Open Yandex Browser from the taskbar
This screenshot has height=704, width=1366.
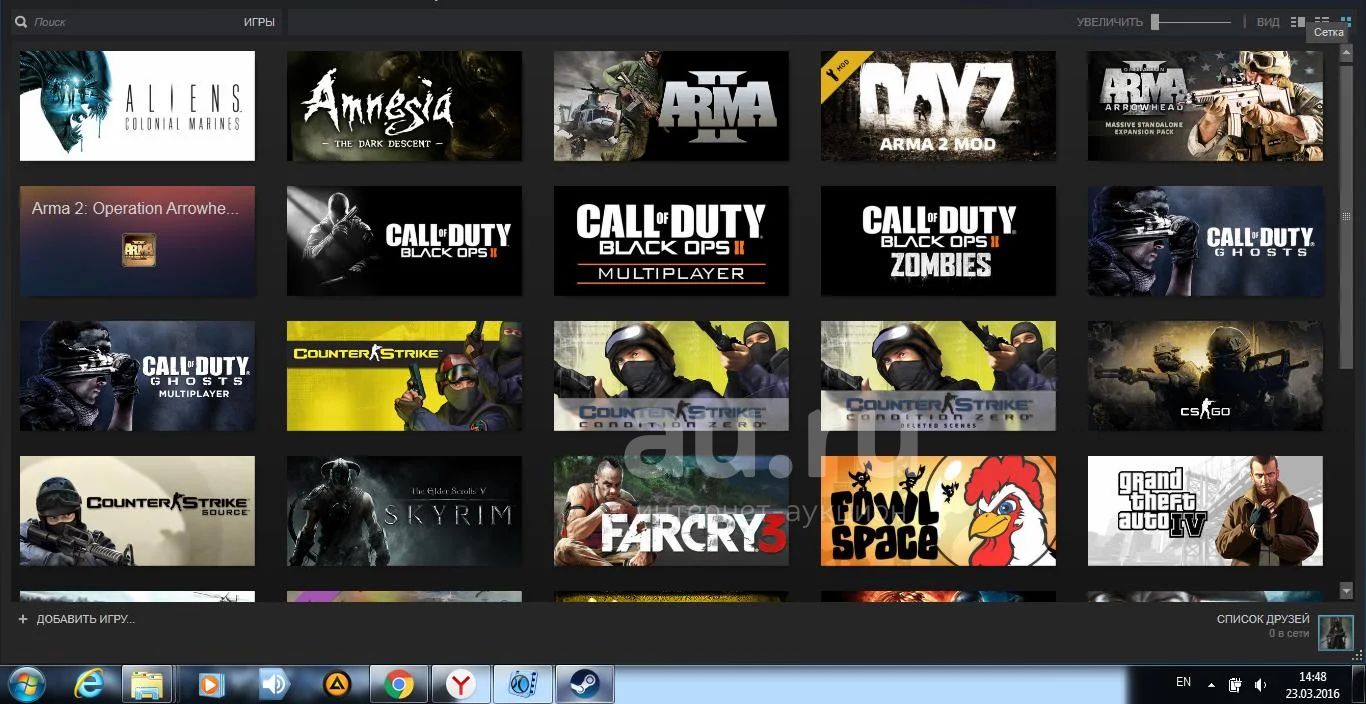click(461, 685)
